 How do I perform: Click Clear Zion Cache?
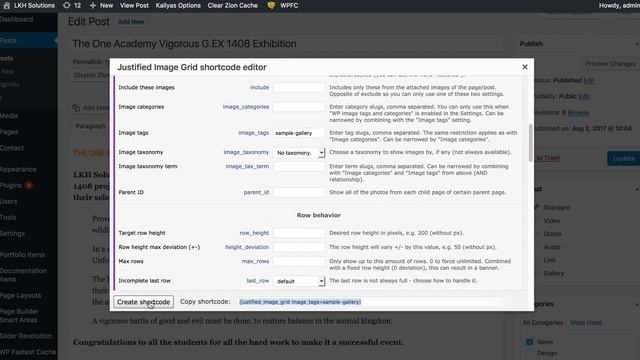(x=232, y=5)
